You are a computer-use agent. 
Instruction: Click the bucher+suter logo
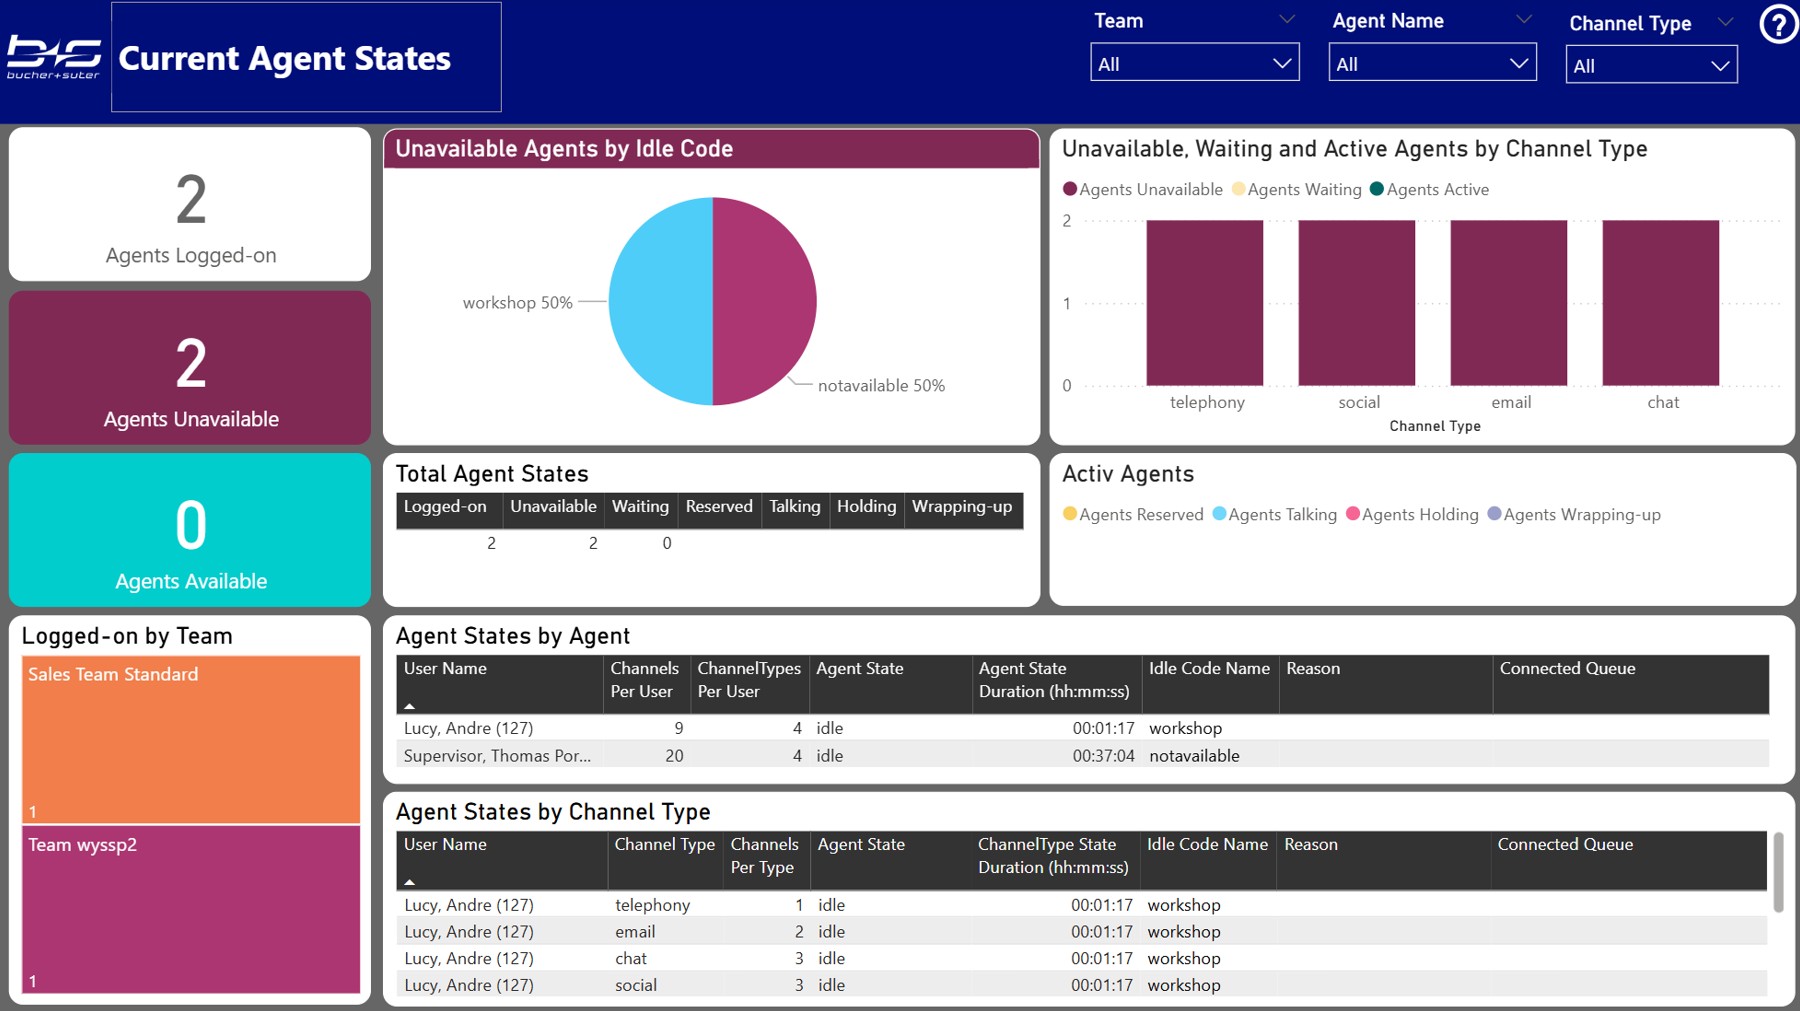[54, 58]
